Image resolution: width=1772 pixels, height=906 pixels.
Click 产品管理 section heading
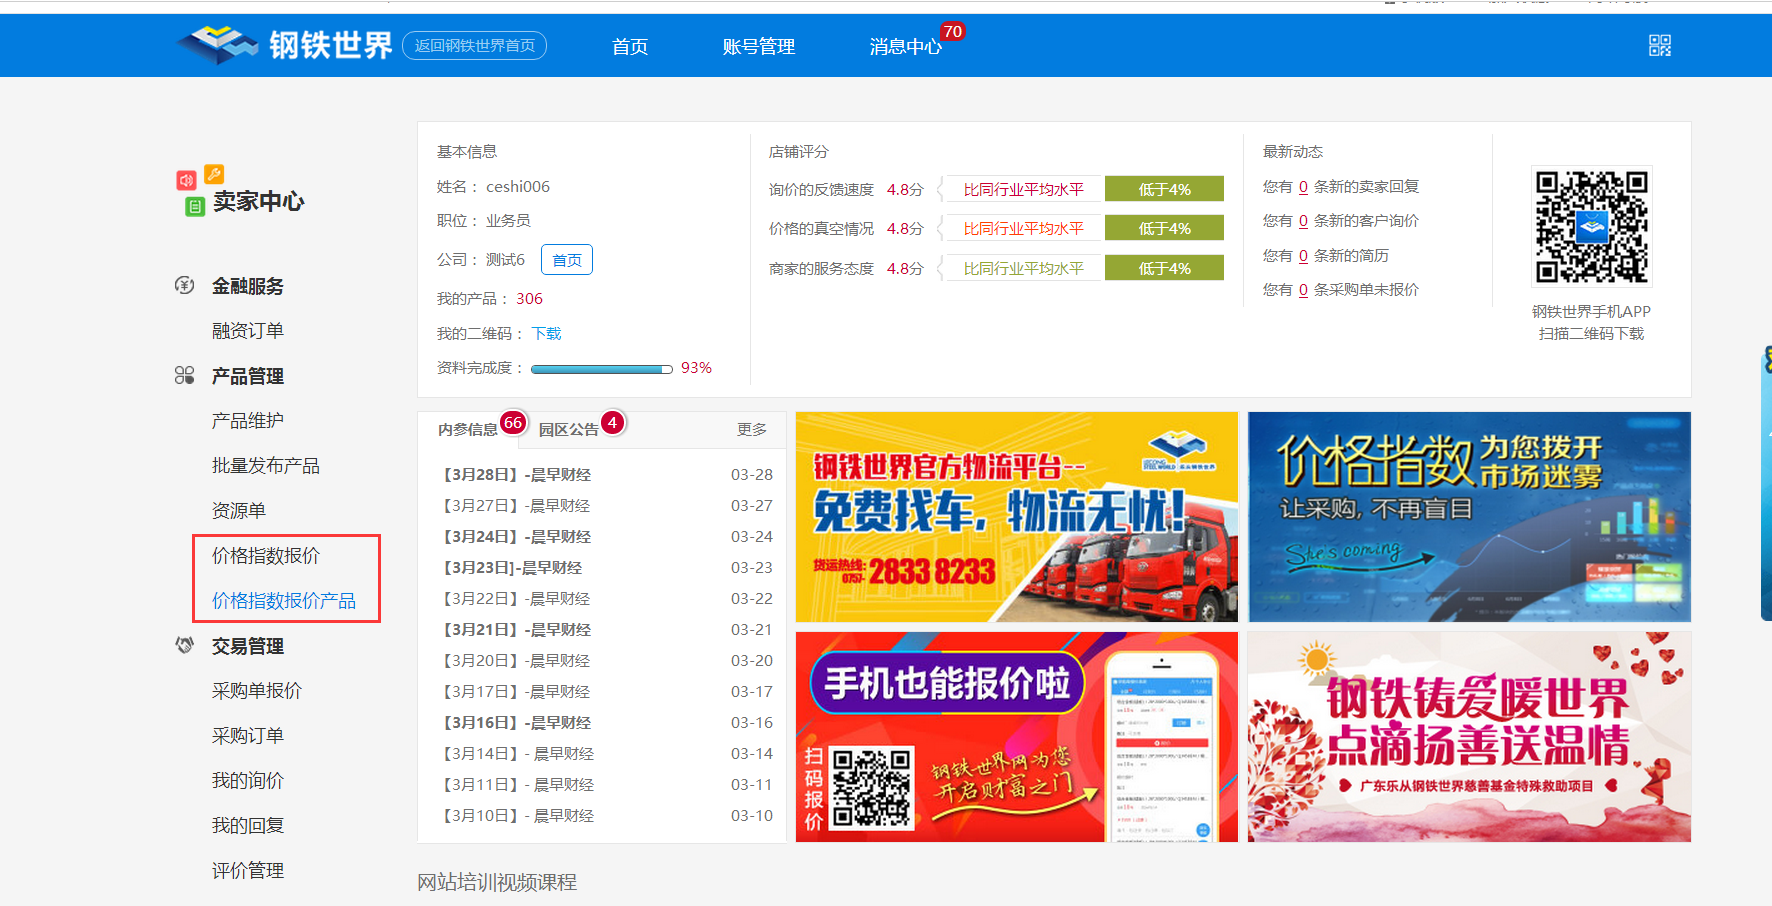248,376
